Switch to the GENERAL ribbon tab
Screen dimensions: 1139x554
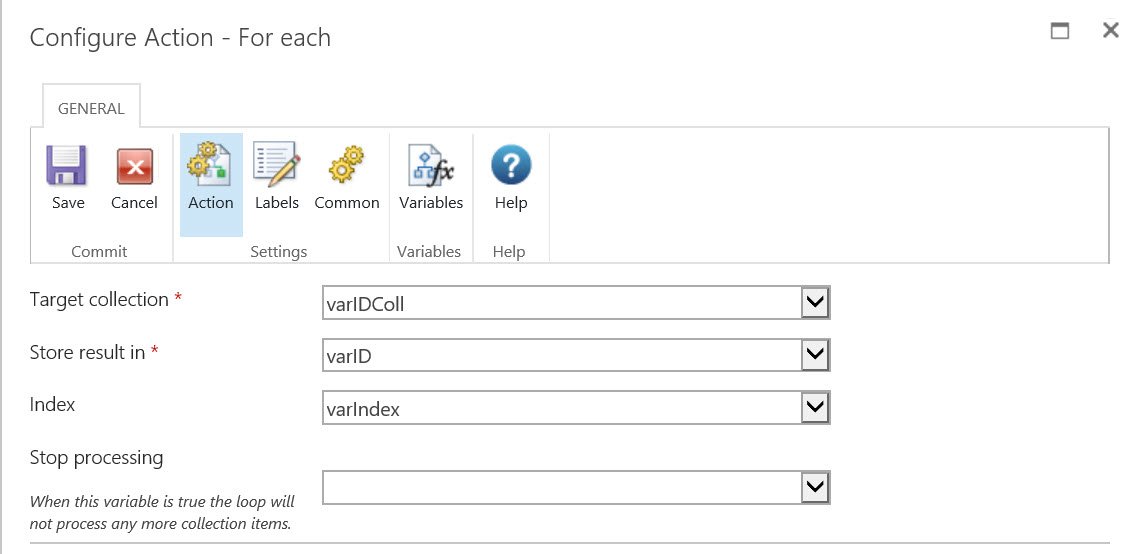tap(91, 109)
